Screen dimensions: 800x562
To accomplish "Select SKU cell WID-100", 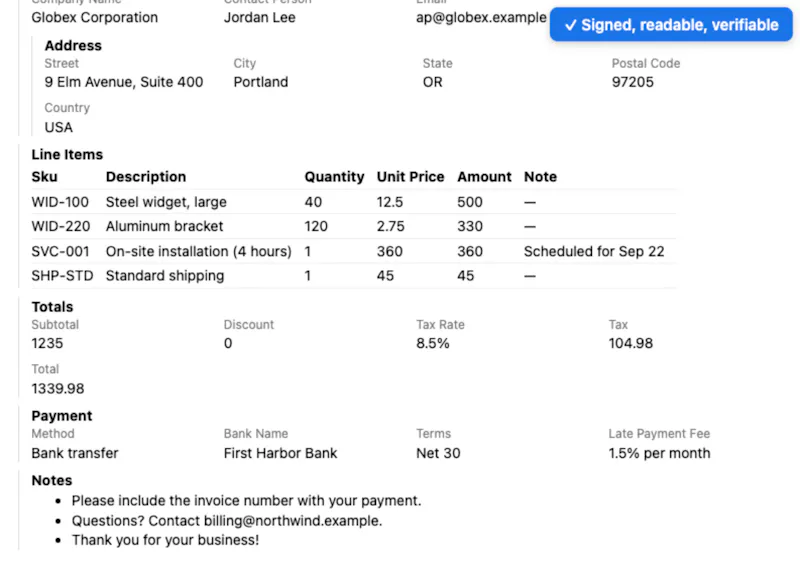I will tap(60, 202).
